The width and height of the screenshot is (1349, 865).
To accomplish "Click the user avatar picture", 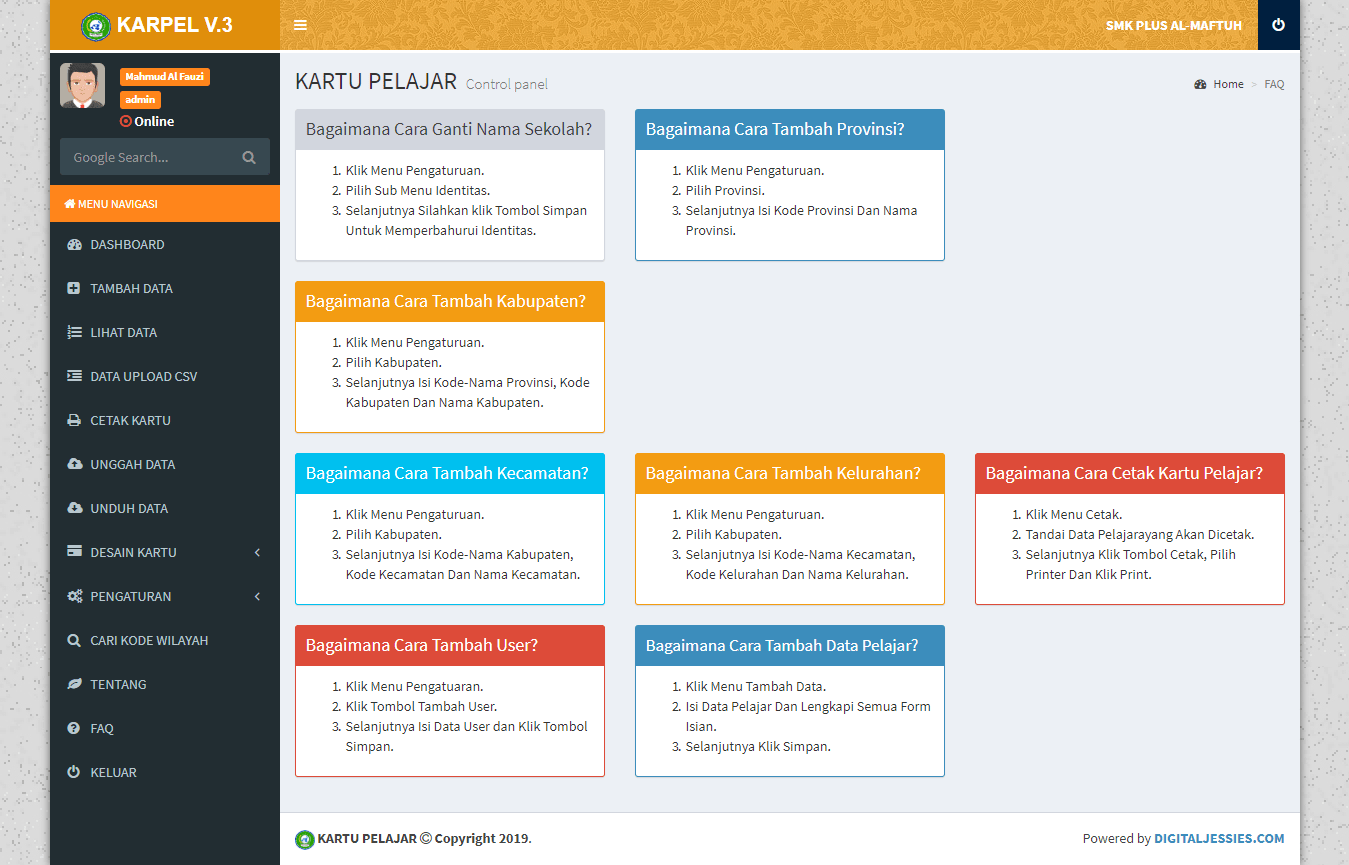I will [x=82, y=86].
